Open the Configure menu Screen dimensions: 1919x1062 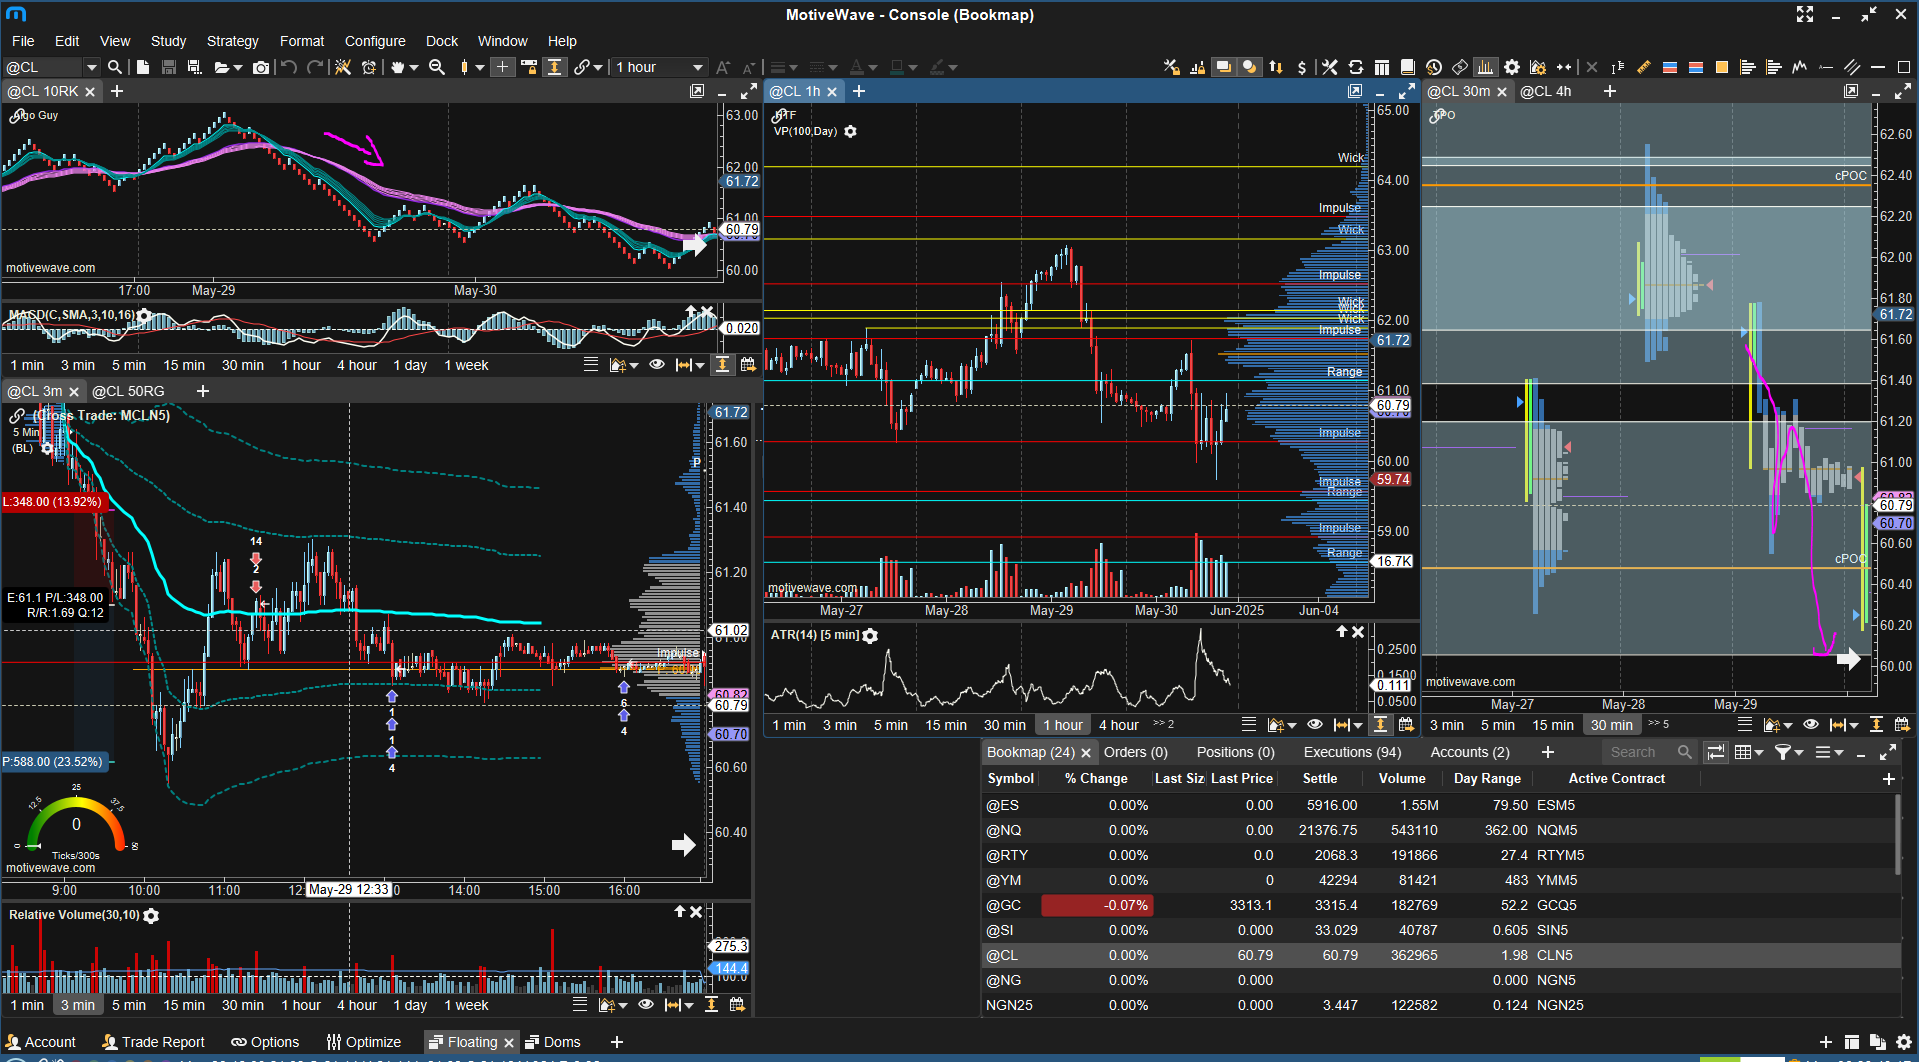tap(375, 41)
